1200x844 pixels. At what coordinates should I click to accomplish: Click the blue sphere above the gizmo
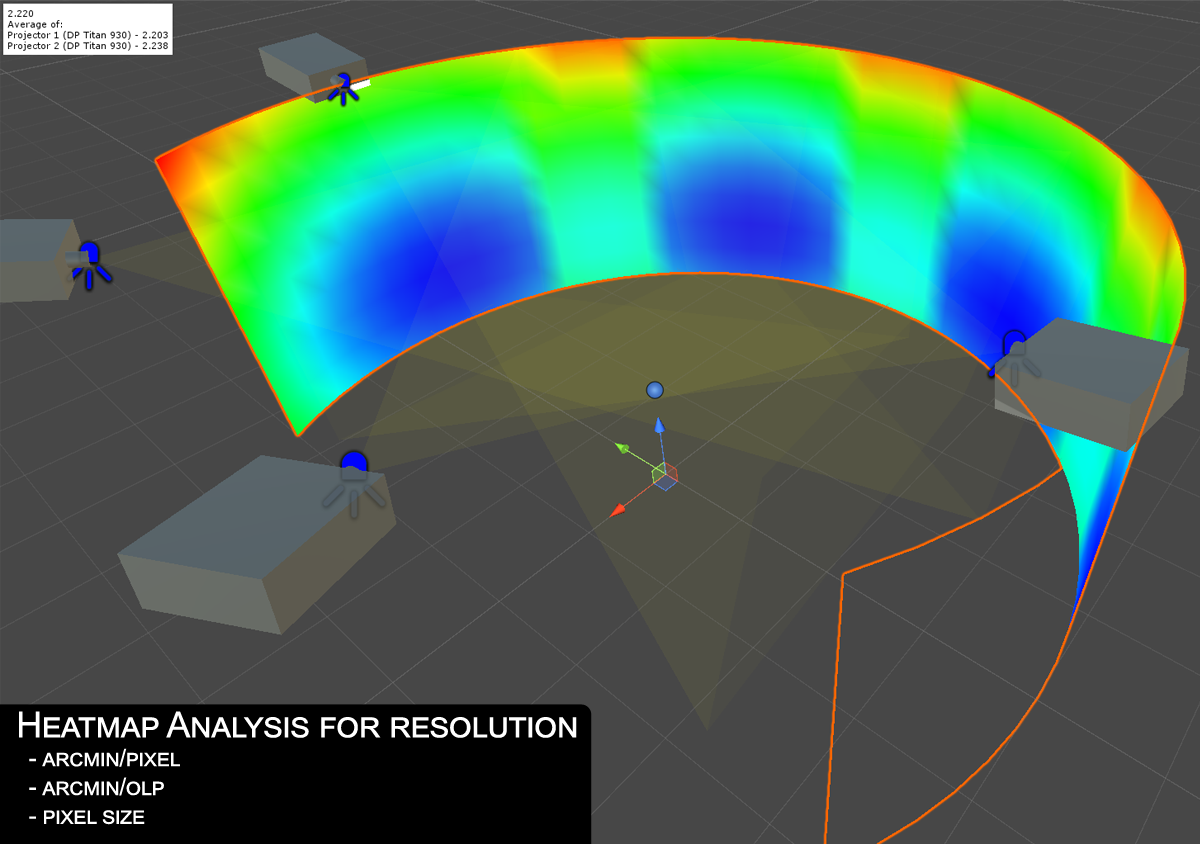655,390
